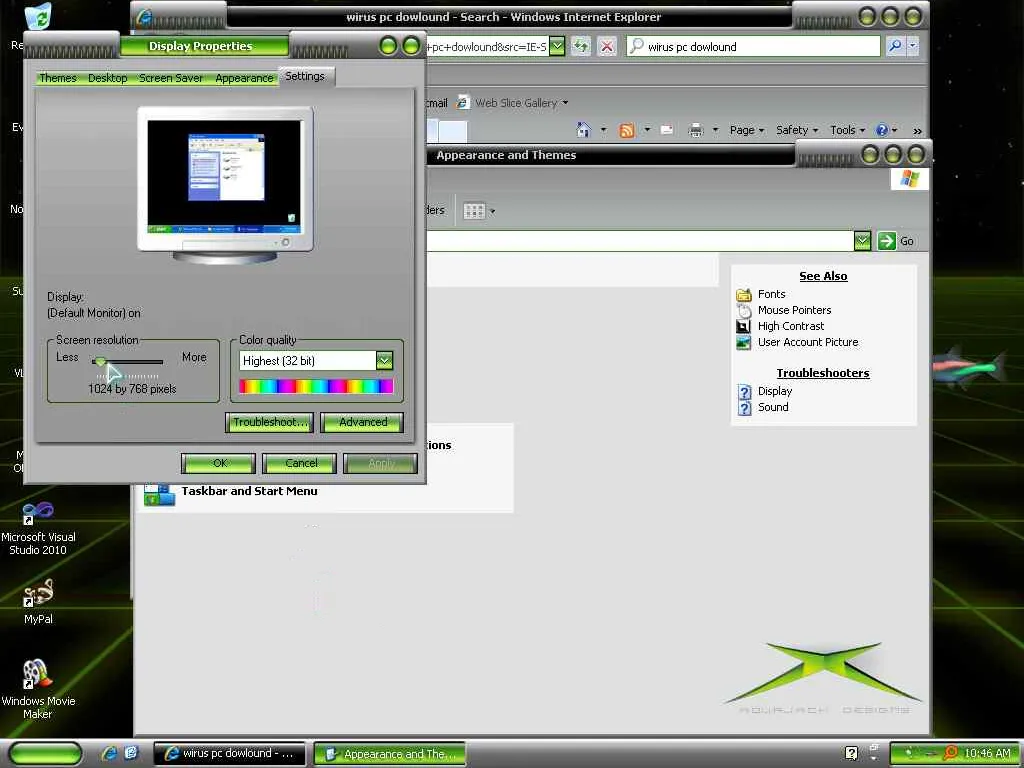Click the monitor preview image
Screen dimensions: 1024x768
tap(225, 185)
